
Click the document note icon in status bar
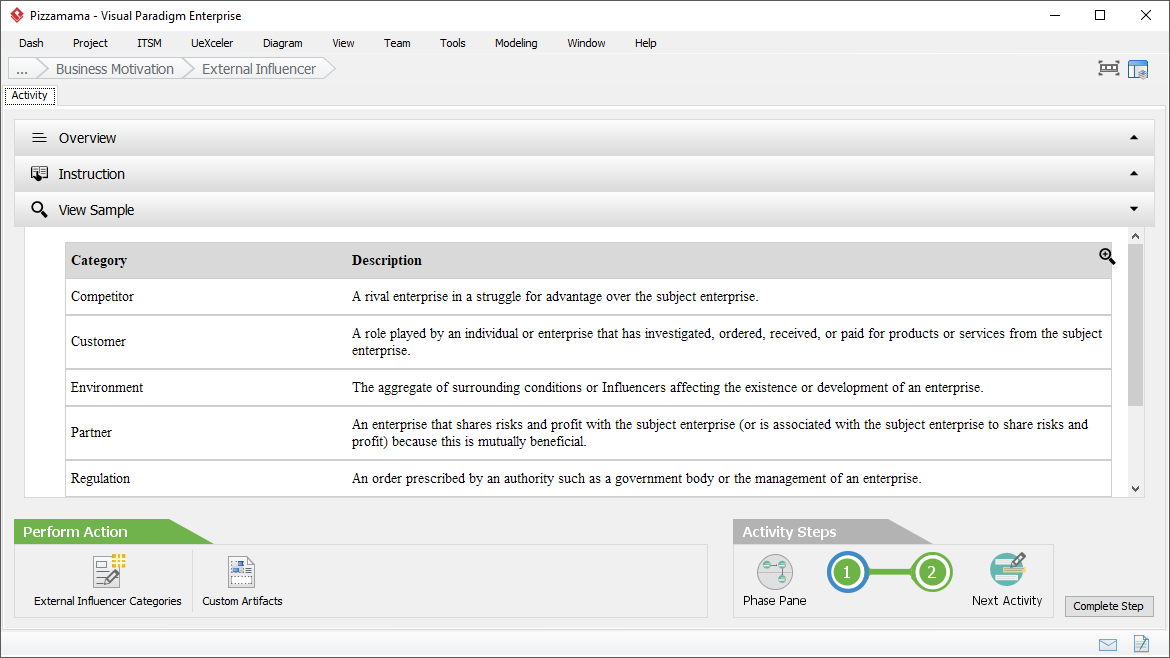(1141, 644)
